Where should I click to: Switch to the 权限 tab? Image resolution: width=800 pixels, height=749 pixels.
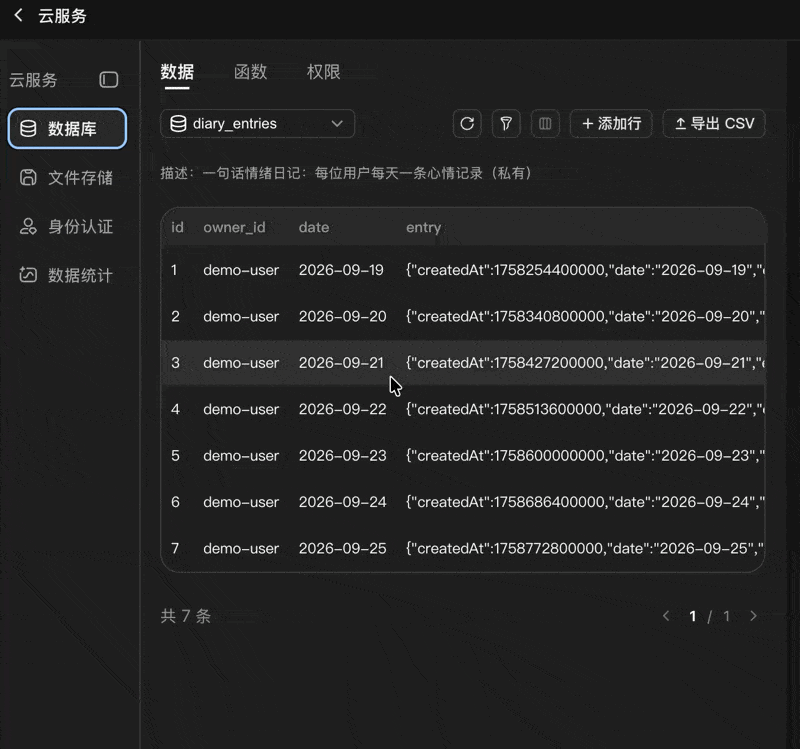tap(323, 72)
